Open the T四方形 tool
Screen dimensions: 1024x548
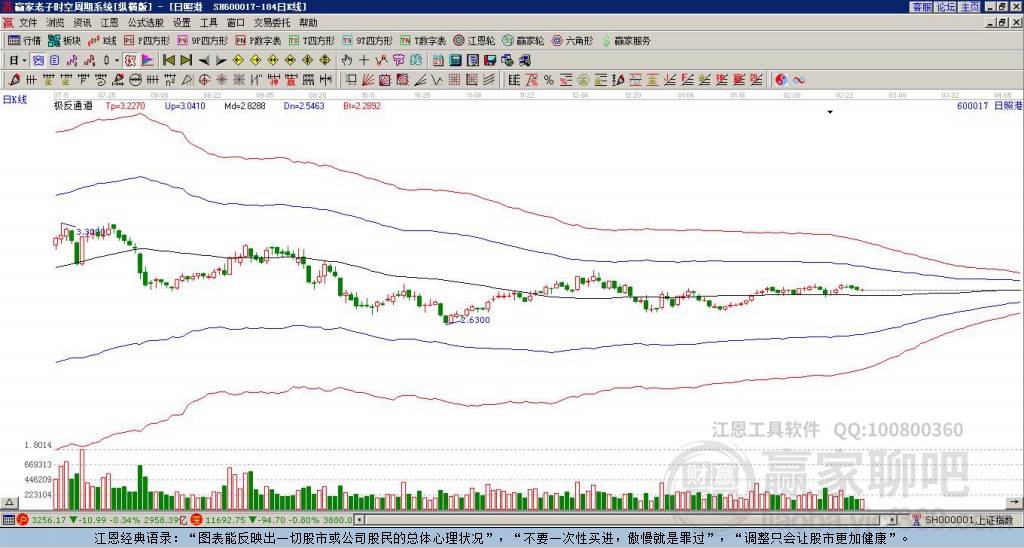click(x=312, y=40)
